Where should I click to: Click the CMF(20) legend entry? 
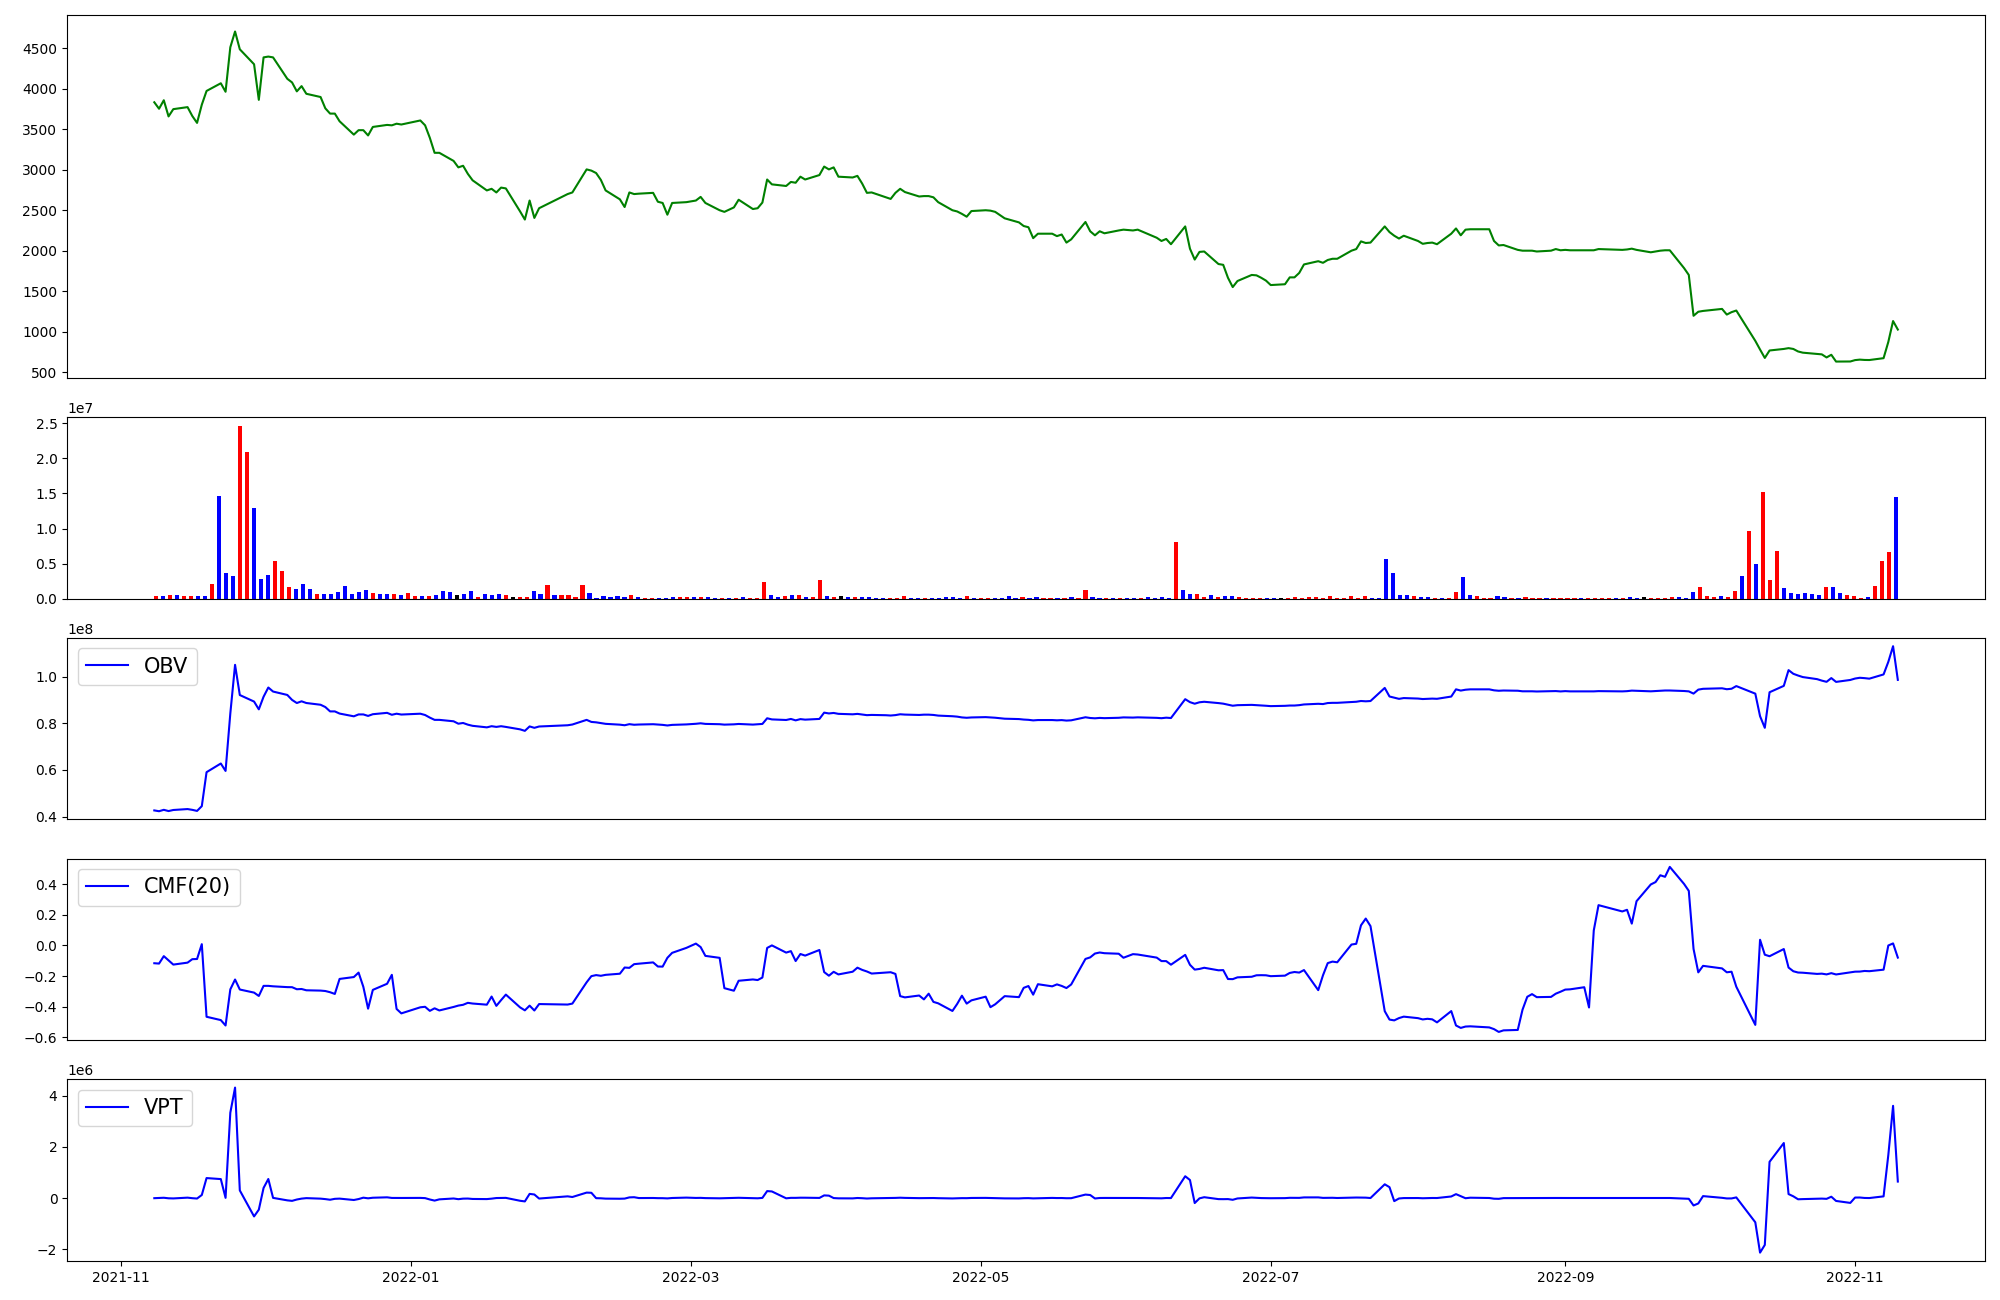186,886
